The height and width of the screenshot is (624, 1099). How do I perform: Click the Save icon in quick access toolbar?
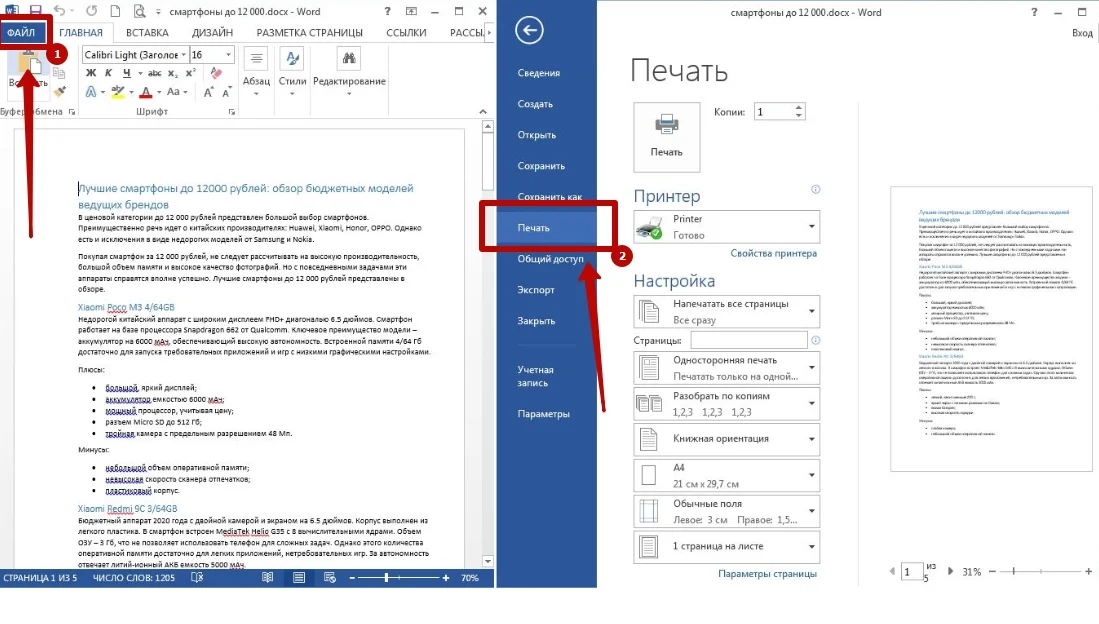click(x=35, y=11)
